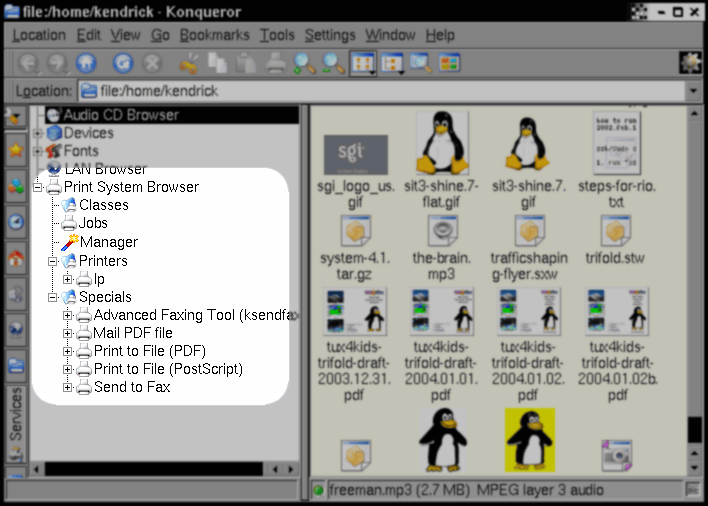Screen dimensions: 708x506
Task: Reload the current location
Action: click(x=122, y=63)
